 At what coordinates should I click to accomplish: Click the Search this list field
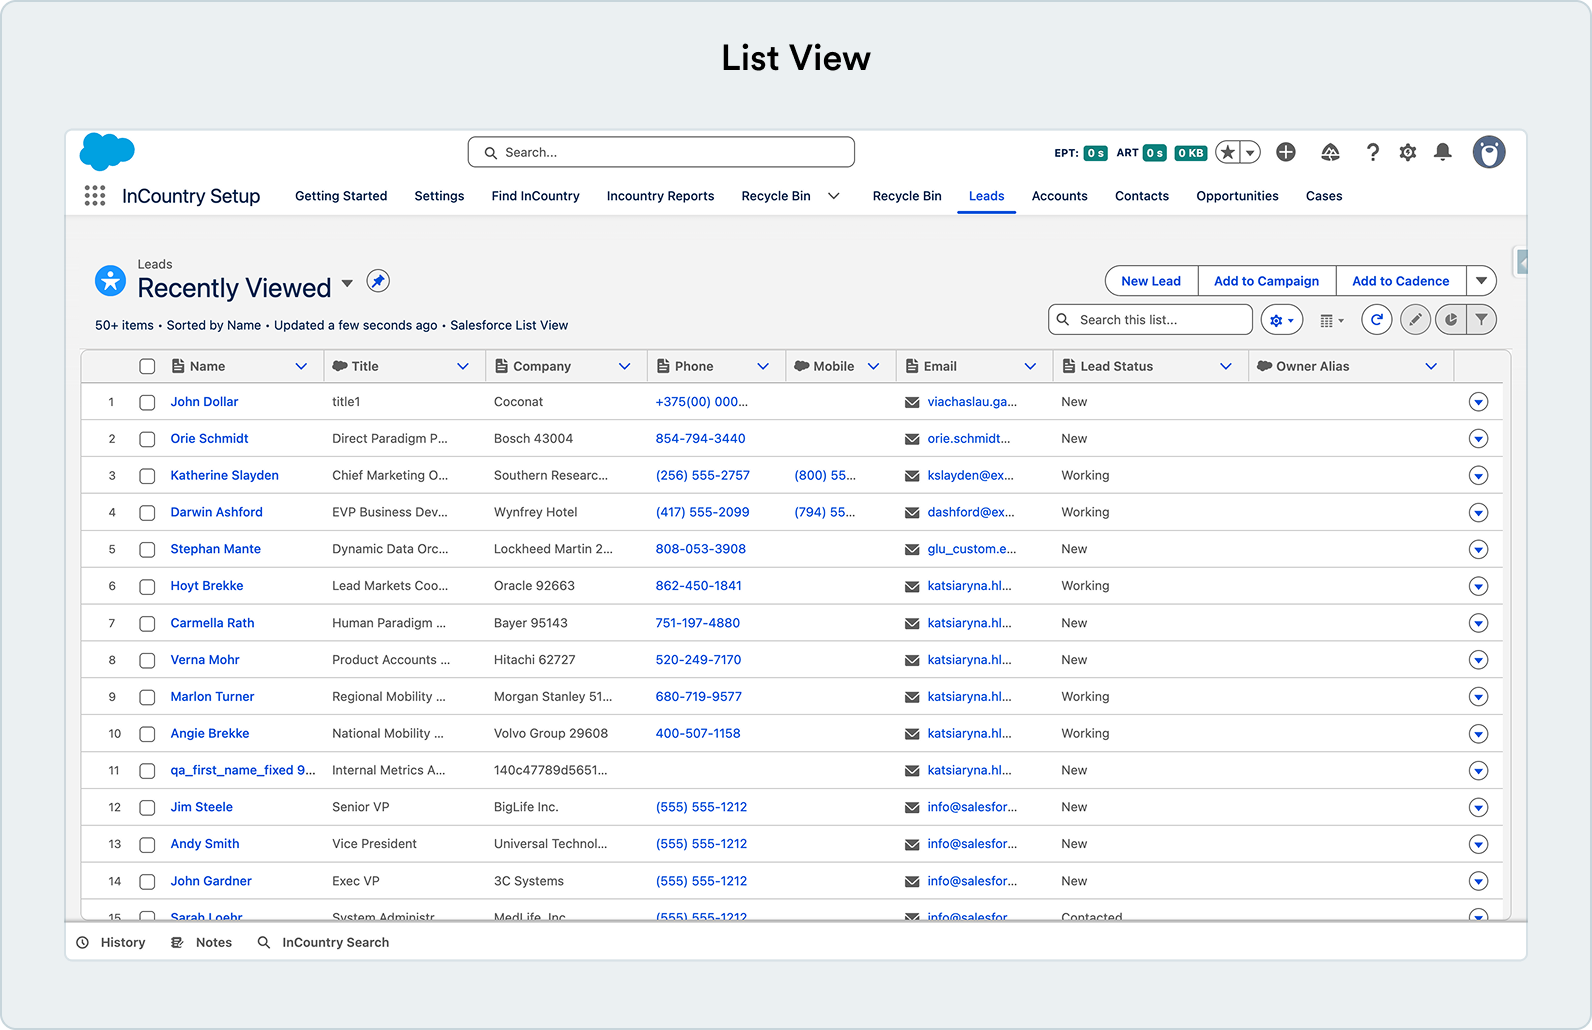coord(1150,320)
